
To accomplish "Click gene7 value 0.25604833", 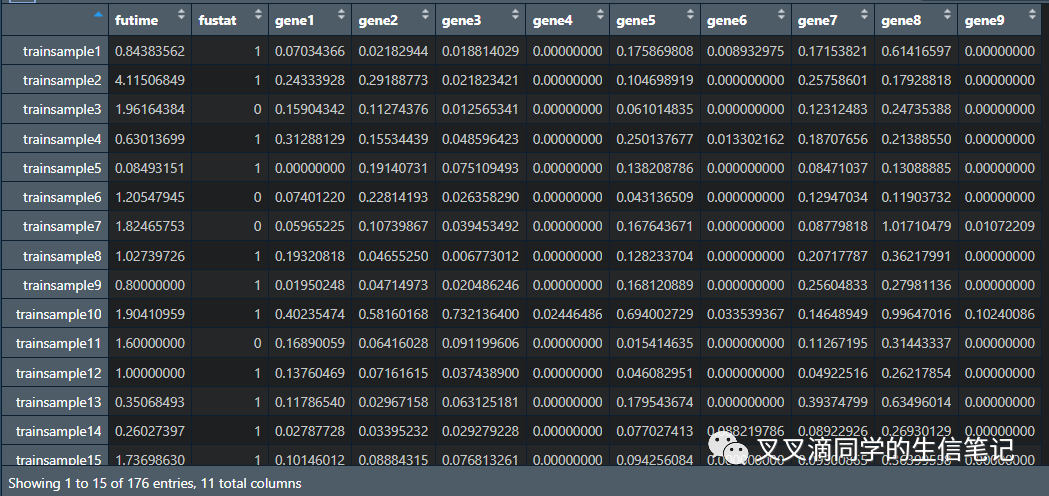I will 833,285.
